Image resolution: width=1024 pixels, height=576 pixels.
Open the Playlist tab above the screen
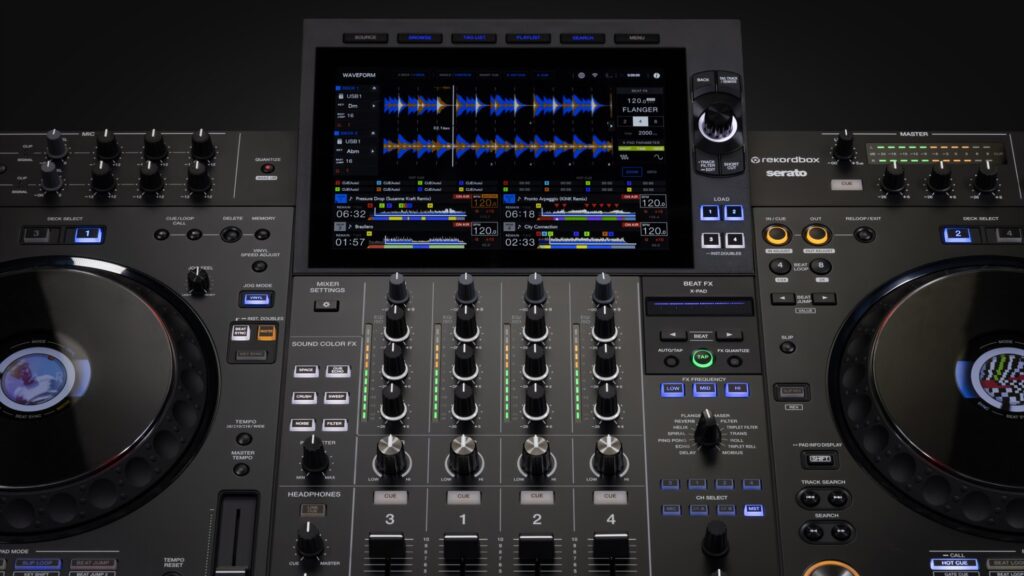(528, 38)
